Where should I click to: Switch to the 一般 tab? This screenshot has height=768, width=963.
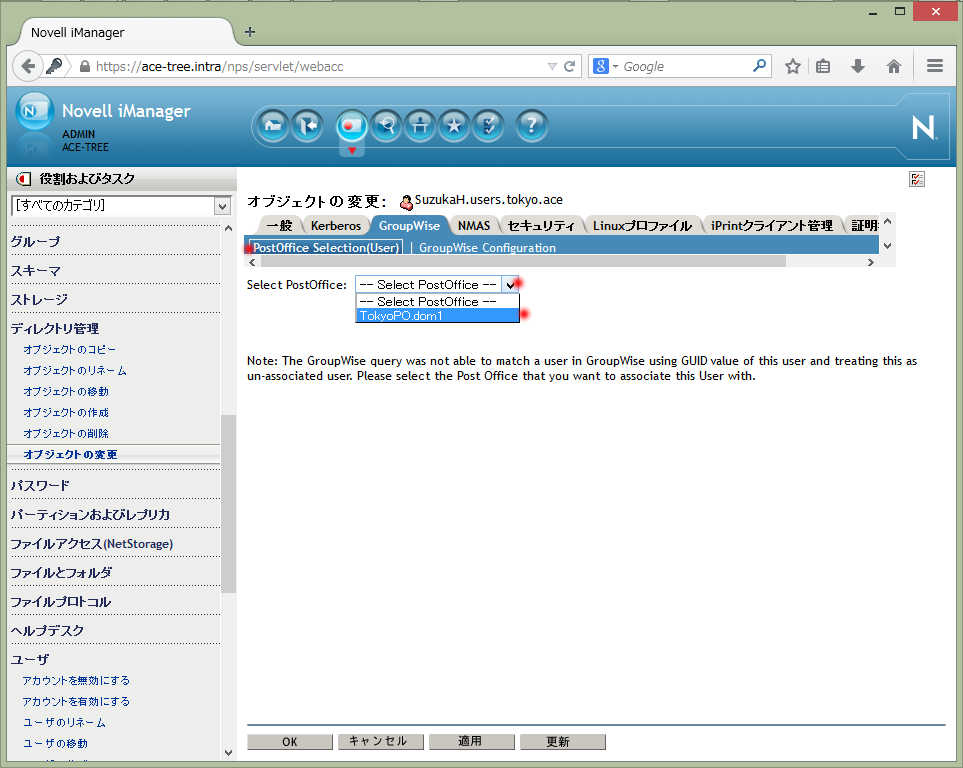[x=279, y=225]
